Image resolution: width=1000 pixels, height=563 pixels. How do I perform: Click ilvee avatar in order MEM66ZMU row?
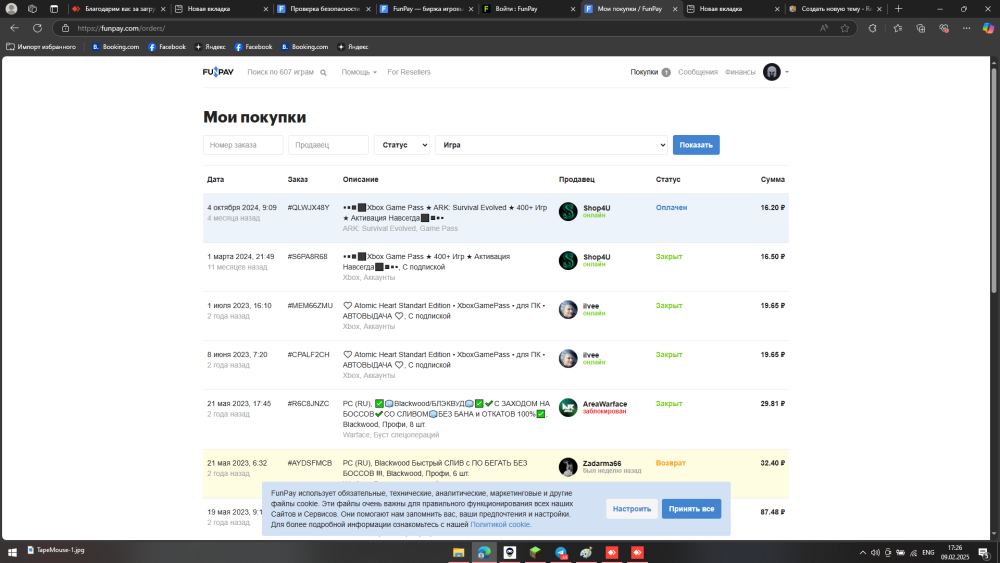[568, 309]
